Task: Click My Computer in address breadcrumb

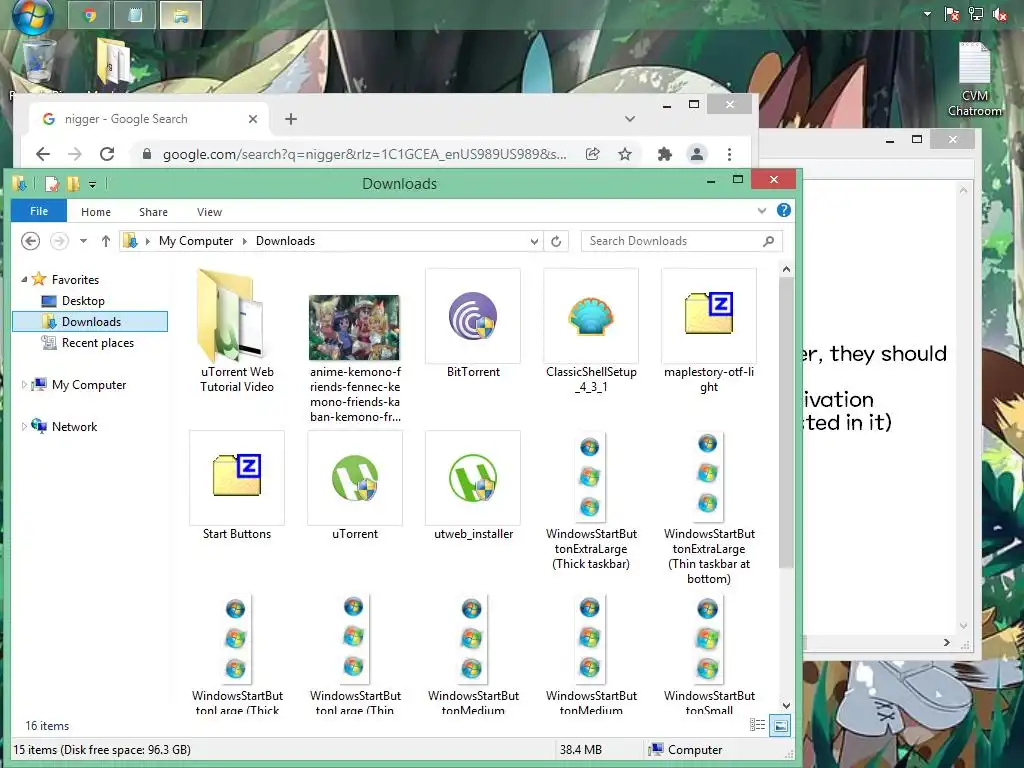Action: click(x=196, y=241)
